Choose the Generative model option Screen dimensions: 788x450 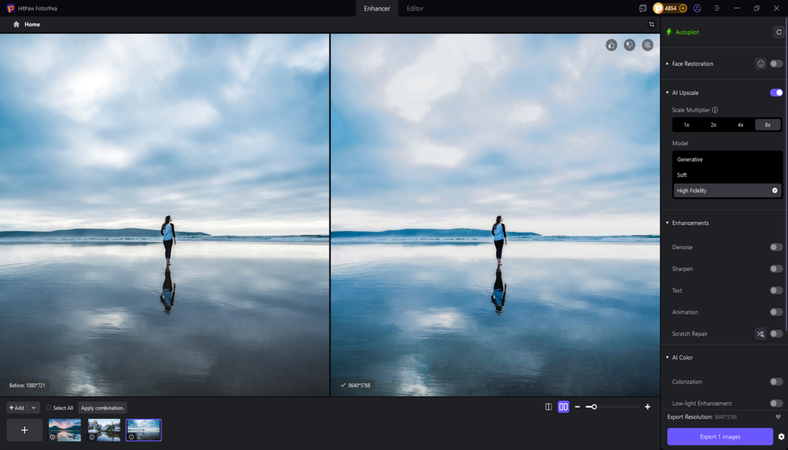pyautogui.click(x=727, y=159)
